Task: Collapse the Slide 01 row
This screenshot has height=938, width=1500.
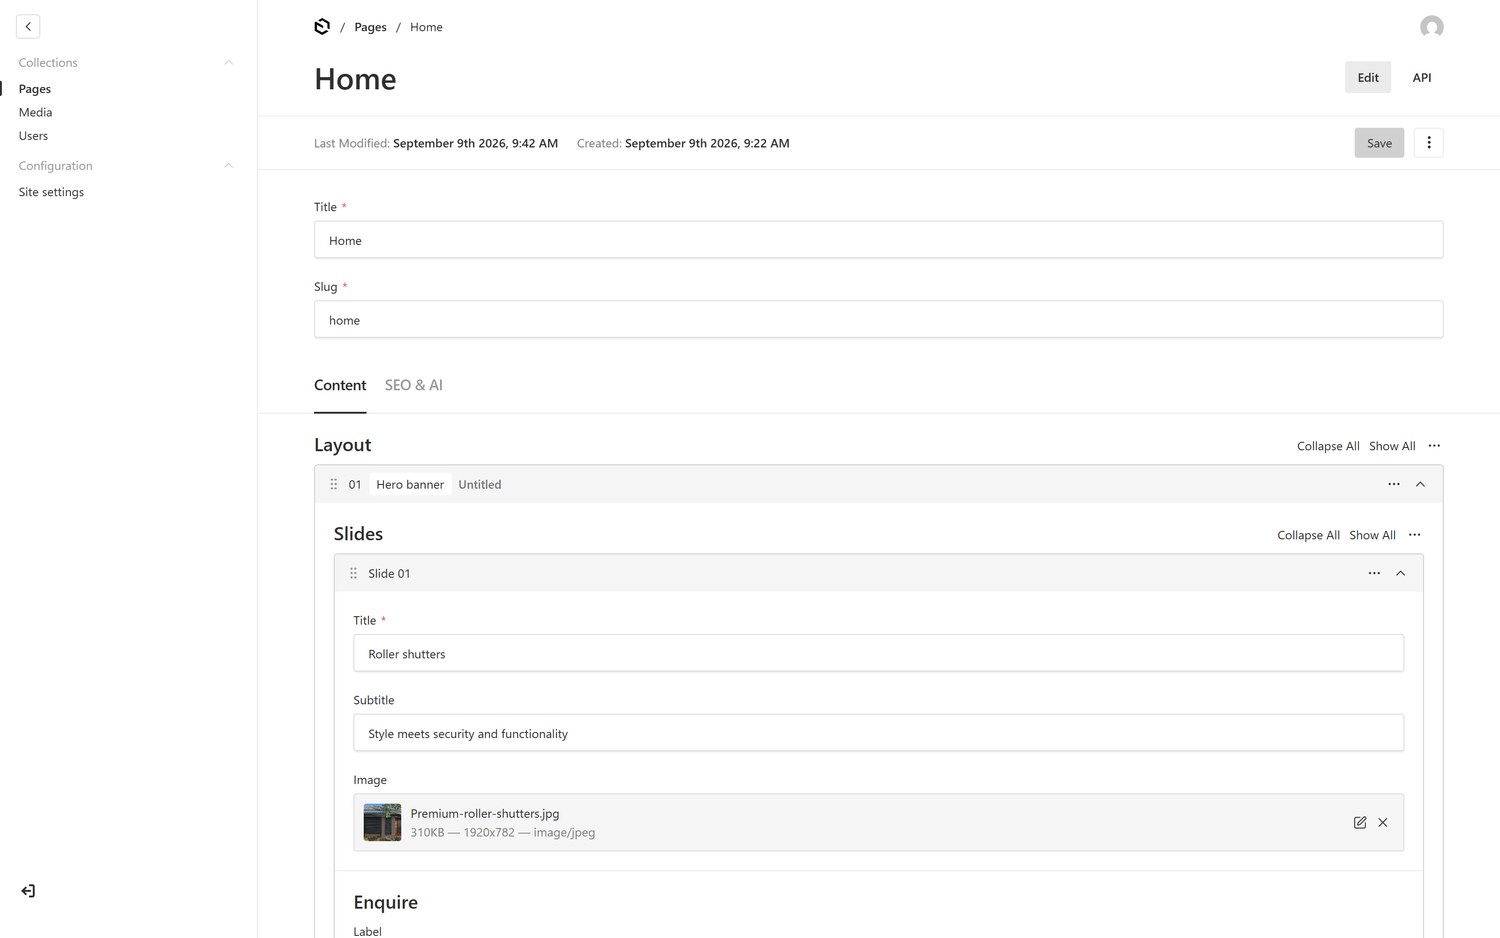Action: point(1400,573)
